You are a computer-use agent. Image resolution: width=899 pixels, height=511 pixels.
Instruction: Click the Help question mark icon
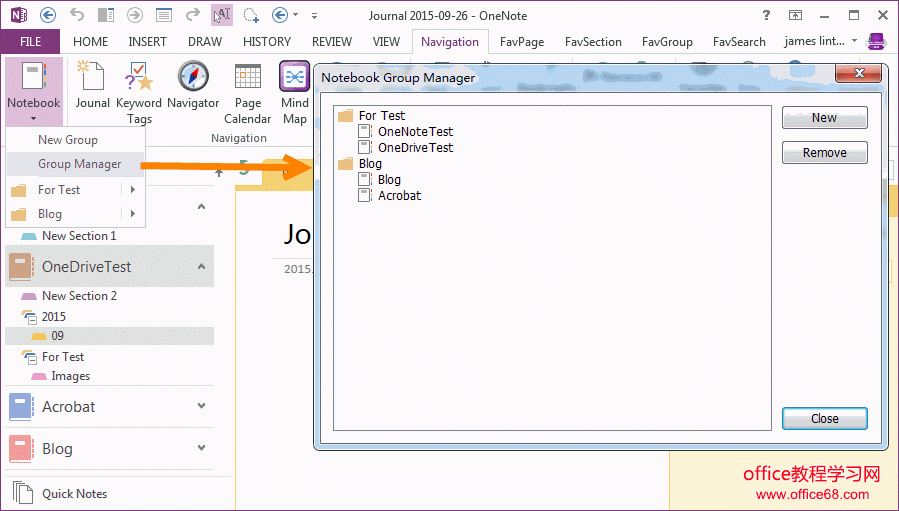(766, 15)
